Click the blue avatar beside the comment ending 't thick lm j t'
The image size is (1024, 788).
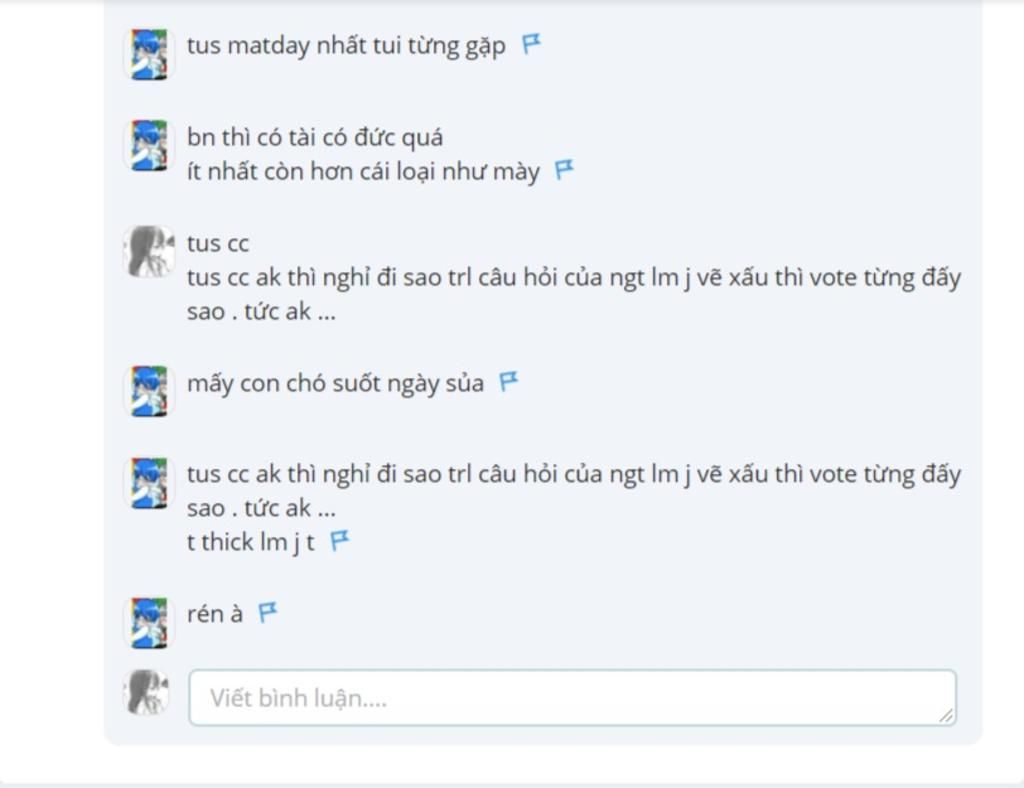(149, 483)
